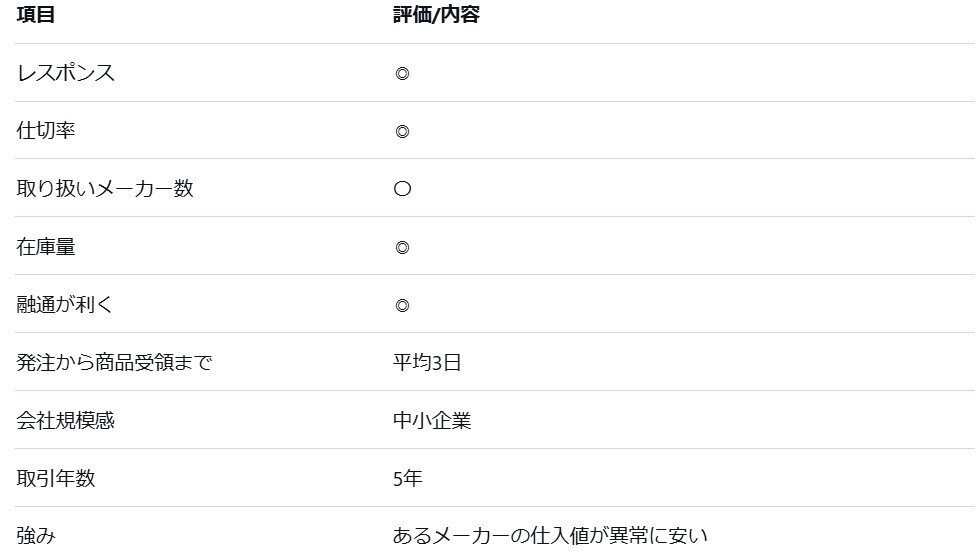Select the 在庫量 row label
The width and height of the screenshot is (980, 552).
point(46,247)
